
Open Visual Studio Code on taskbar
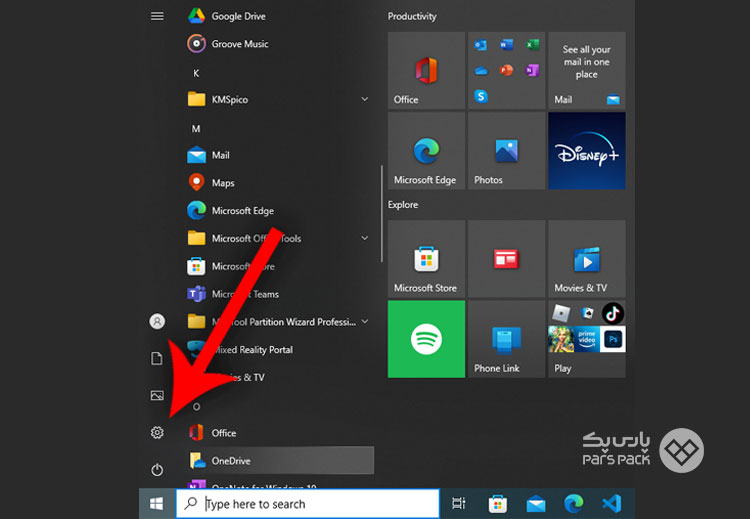click(x=612, y=503)
